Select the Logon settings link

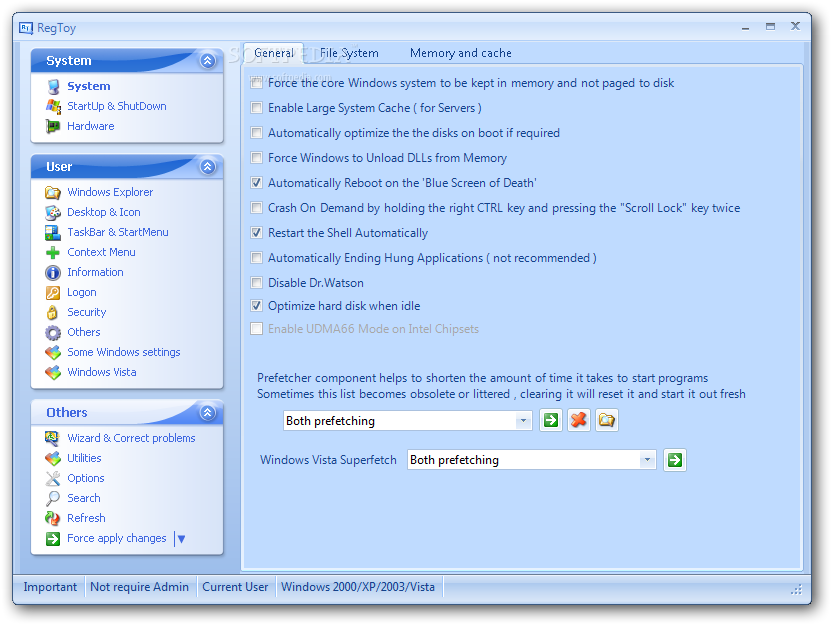82,292
